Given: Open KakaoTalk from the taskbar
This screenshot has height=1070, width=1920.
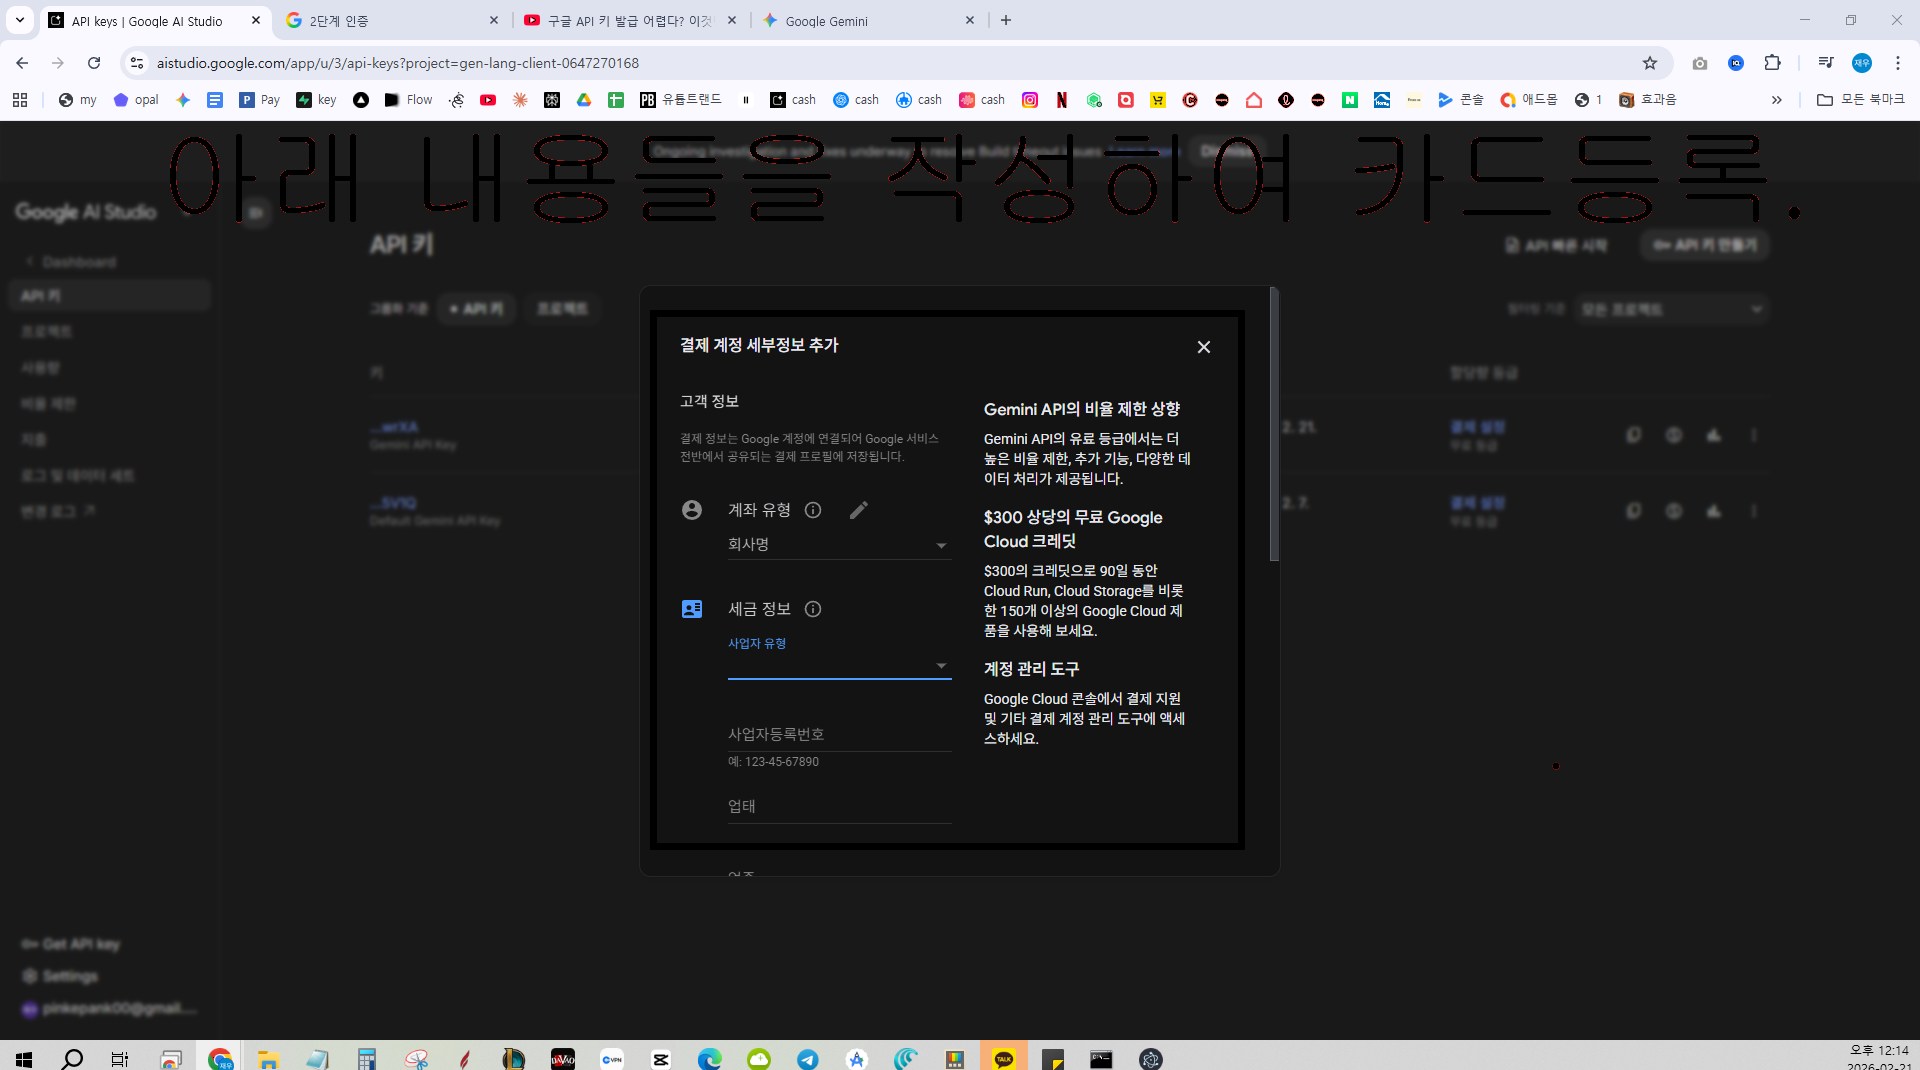Looking at the screenshot, I should [x=1004, y=1058].
